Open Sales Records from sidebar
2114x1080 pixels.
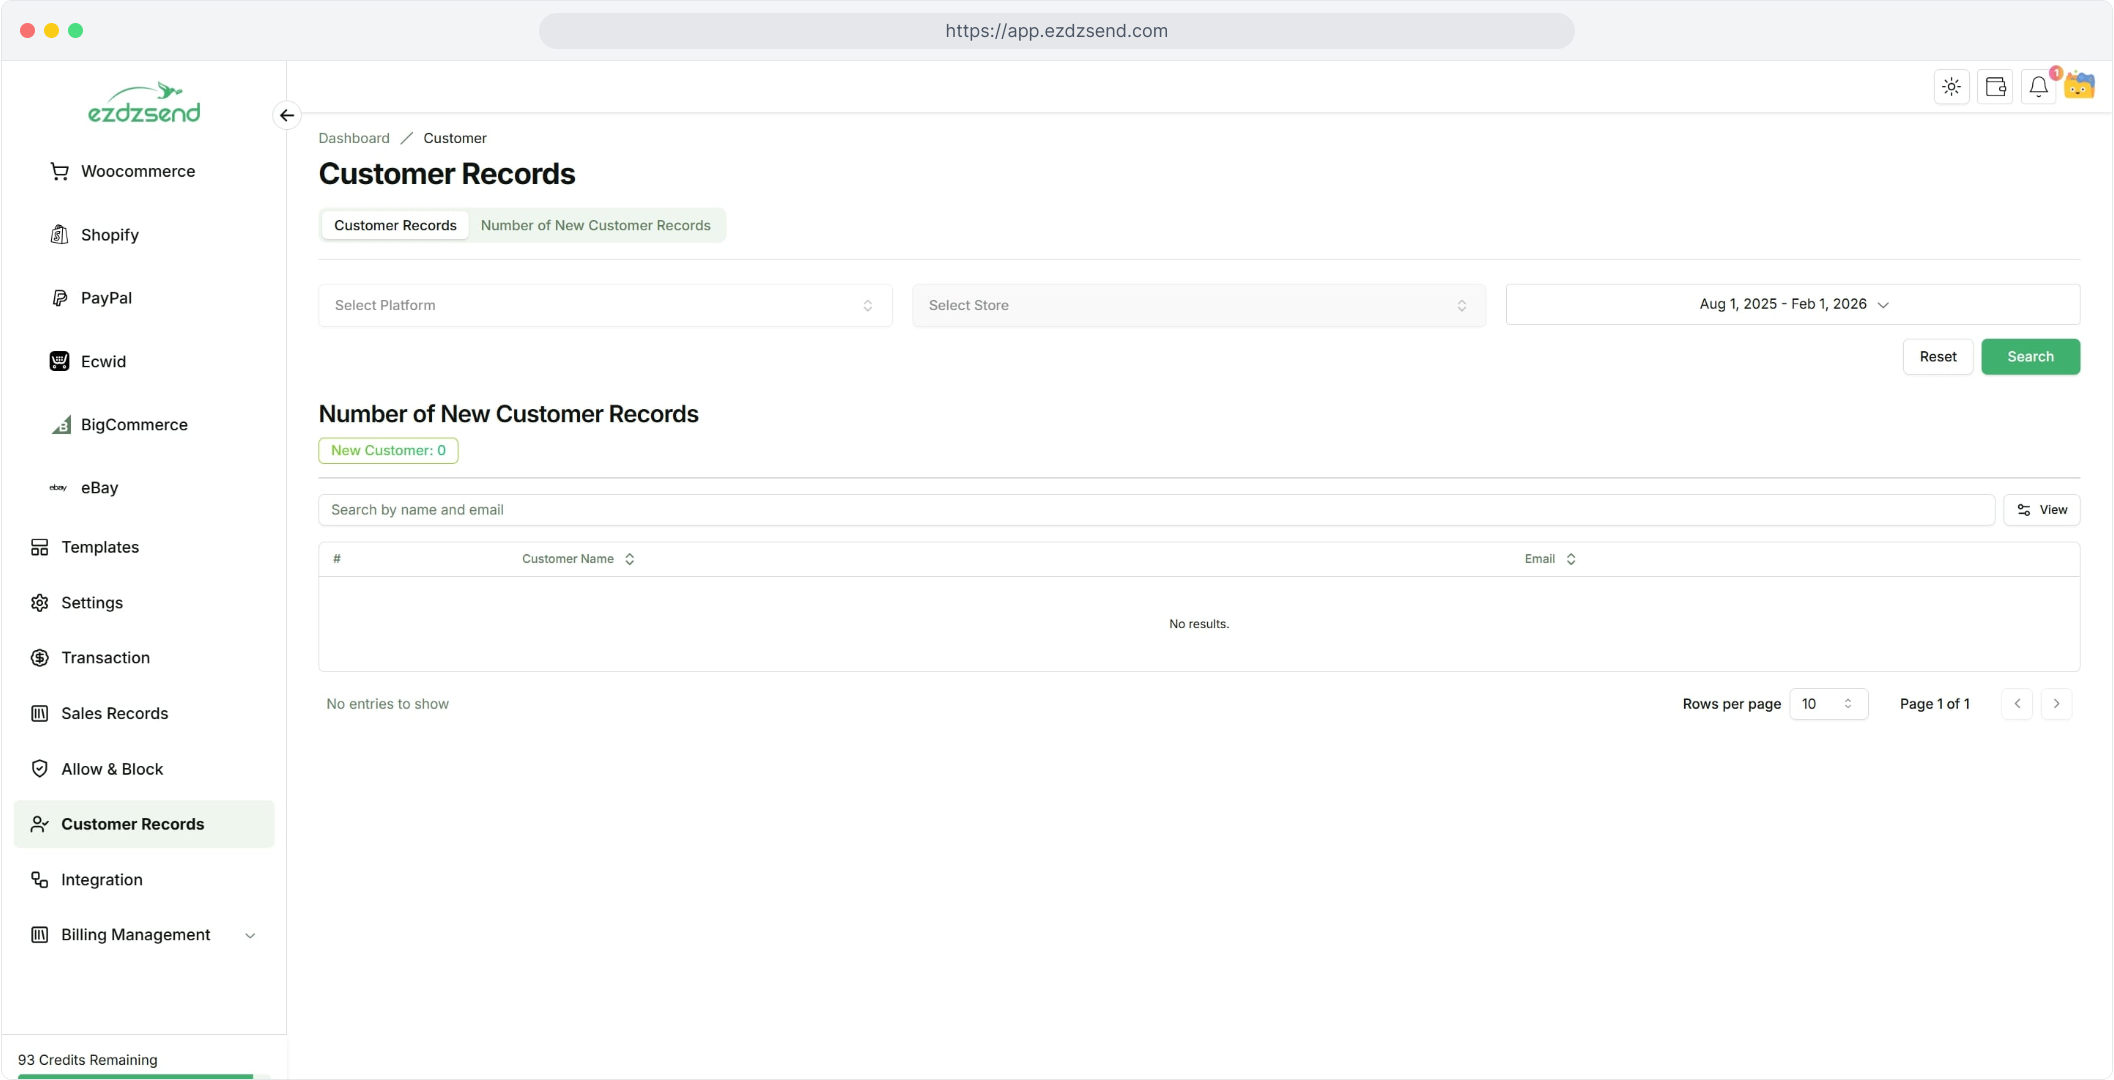coord(114,713)
